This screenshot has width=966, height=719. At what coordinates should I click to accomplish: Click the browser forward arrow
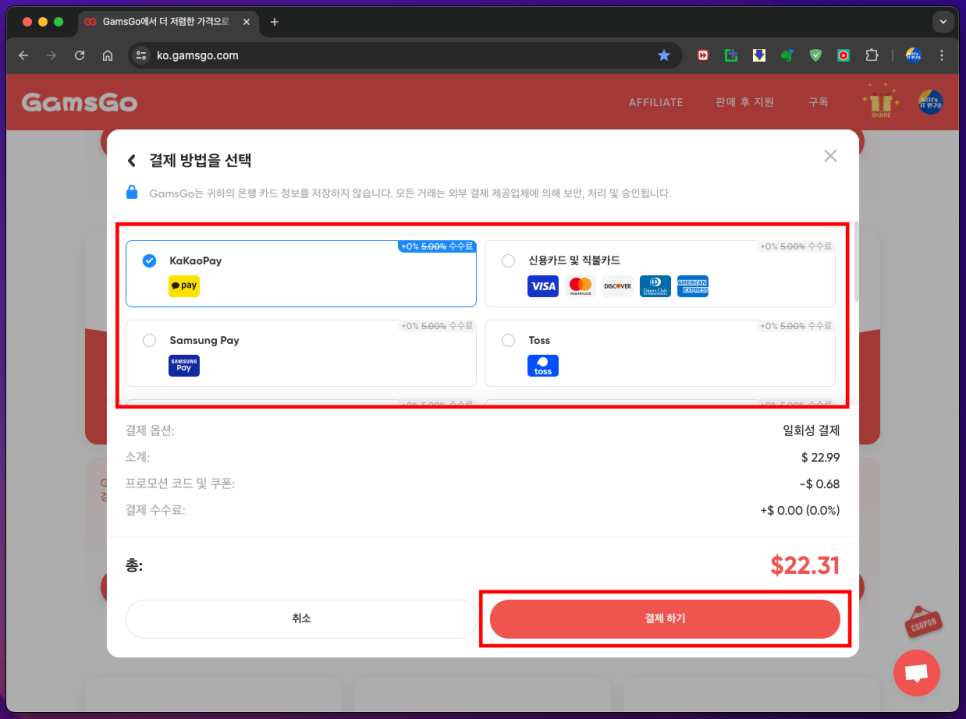click(x=51, y=55)
